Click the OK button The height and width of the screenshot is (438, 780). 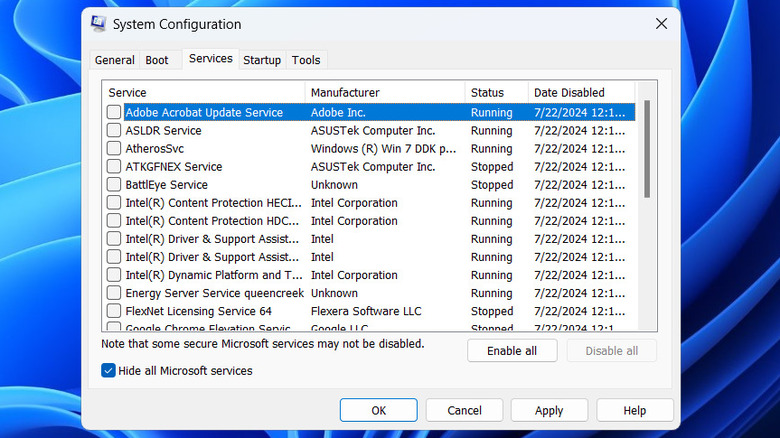pos(378,410)
